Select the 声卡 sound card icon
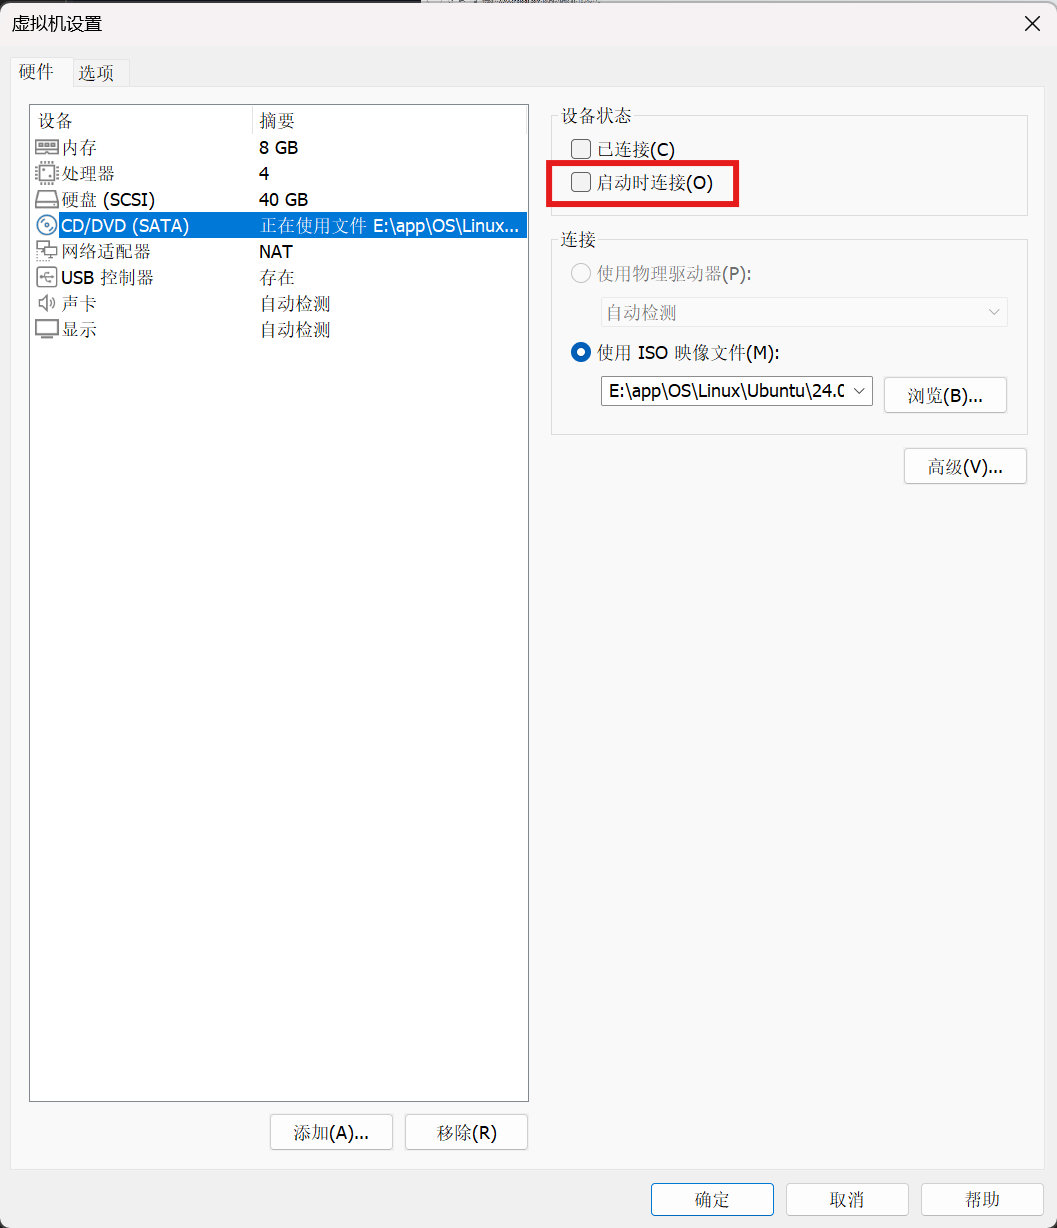The image size is (1057, 1228). pyautogui.click(x=46, y=303)
